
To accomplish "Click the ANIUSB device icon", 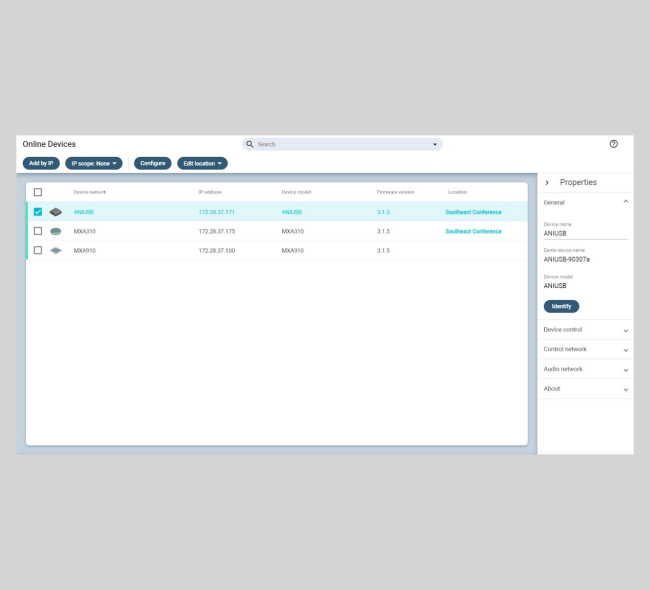I will pyautogui.click(x=55, y=212).
